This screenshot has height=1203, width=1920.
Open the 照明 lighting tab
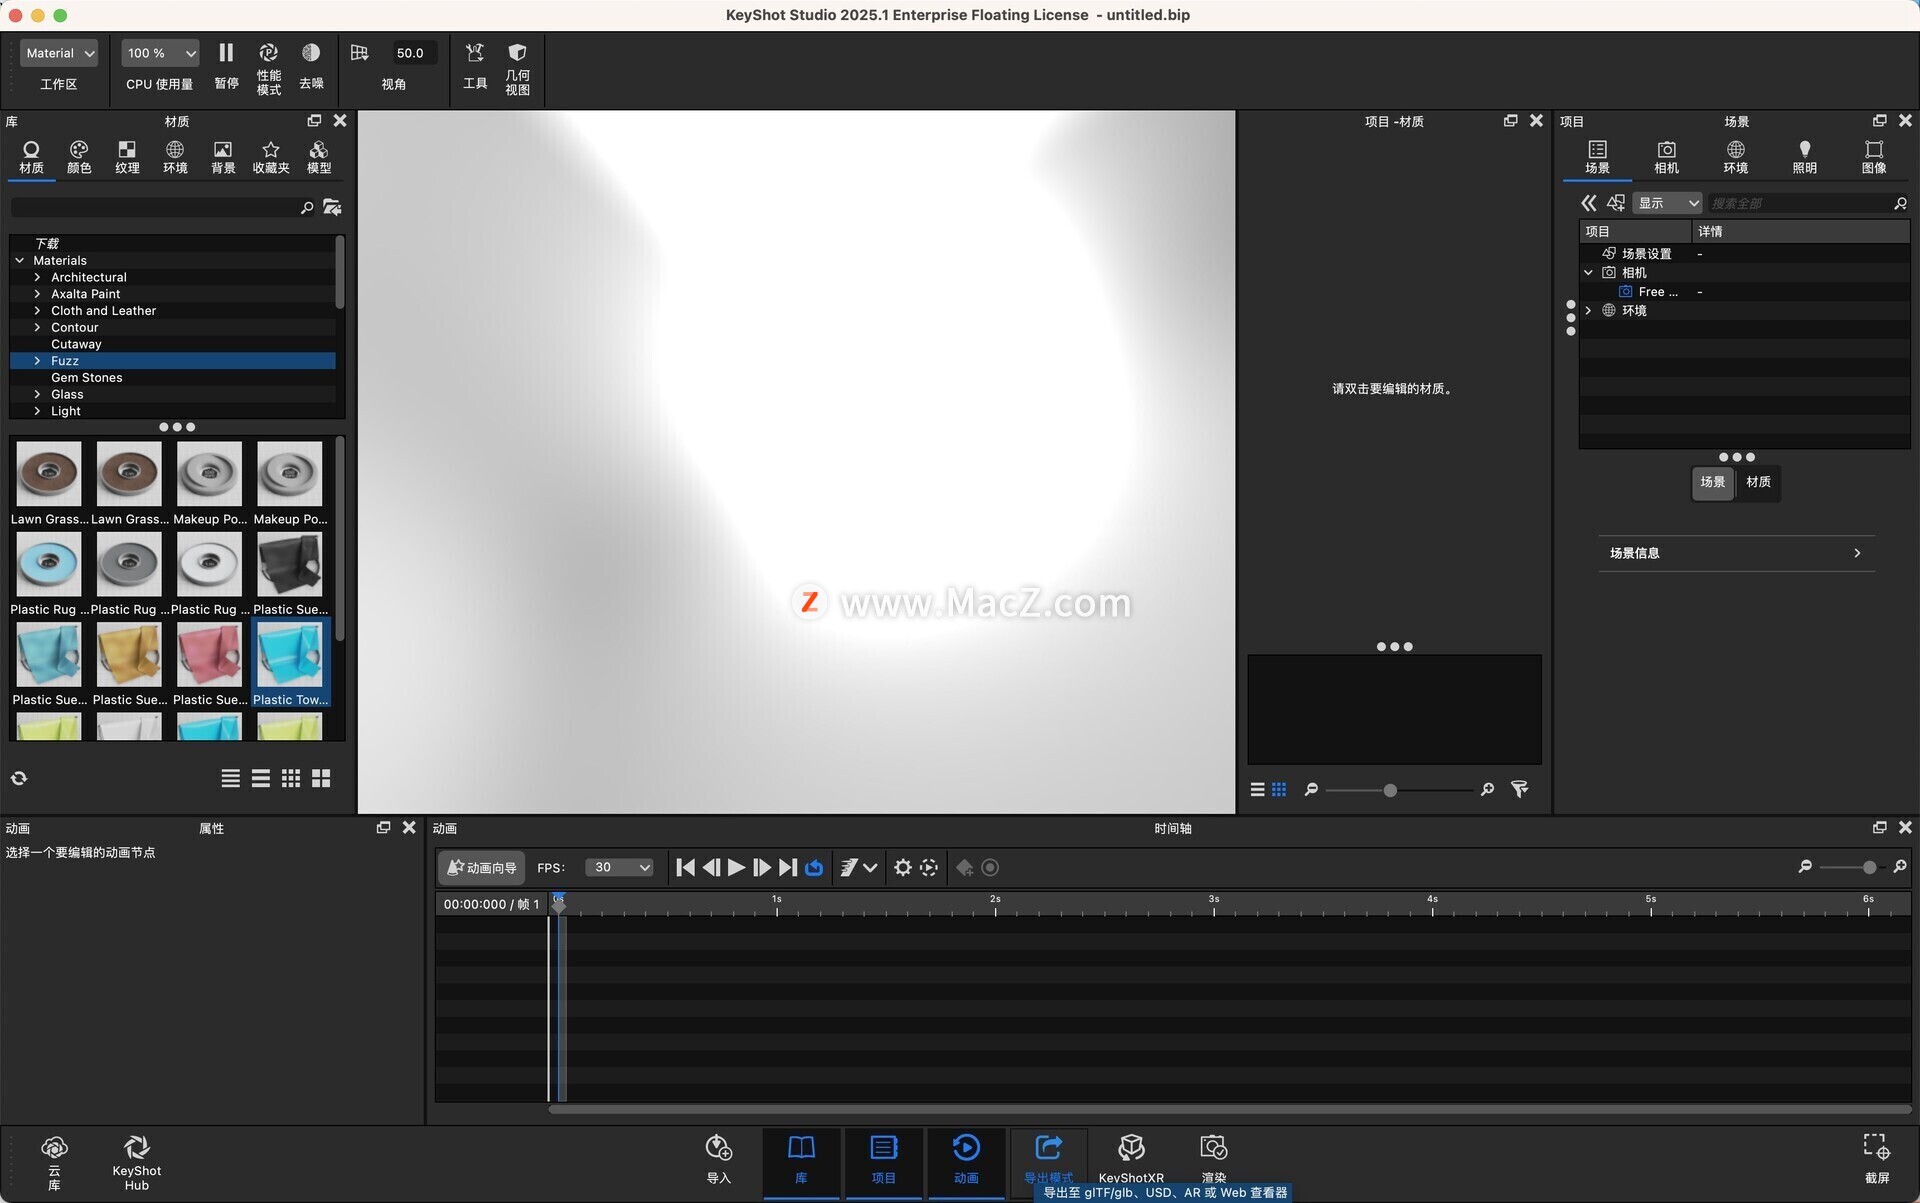tap(1804, 158)
